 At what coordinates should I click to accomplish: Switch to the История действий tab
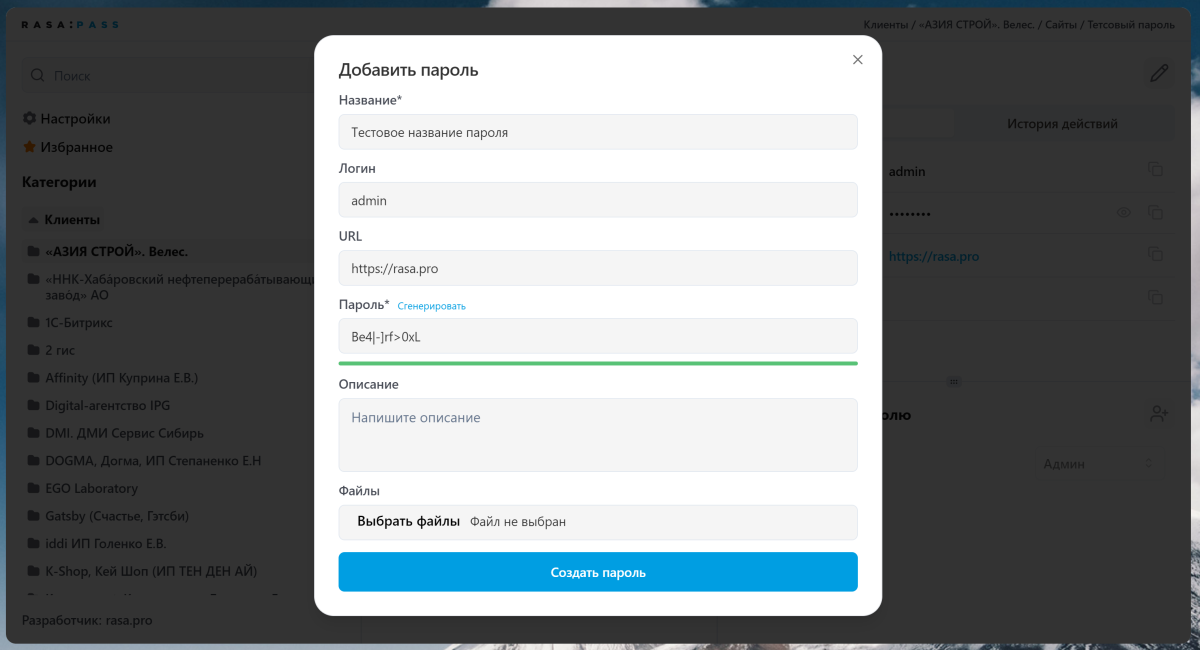point(1062,124)
